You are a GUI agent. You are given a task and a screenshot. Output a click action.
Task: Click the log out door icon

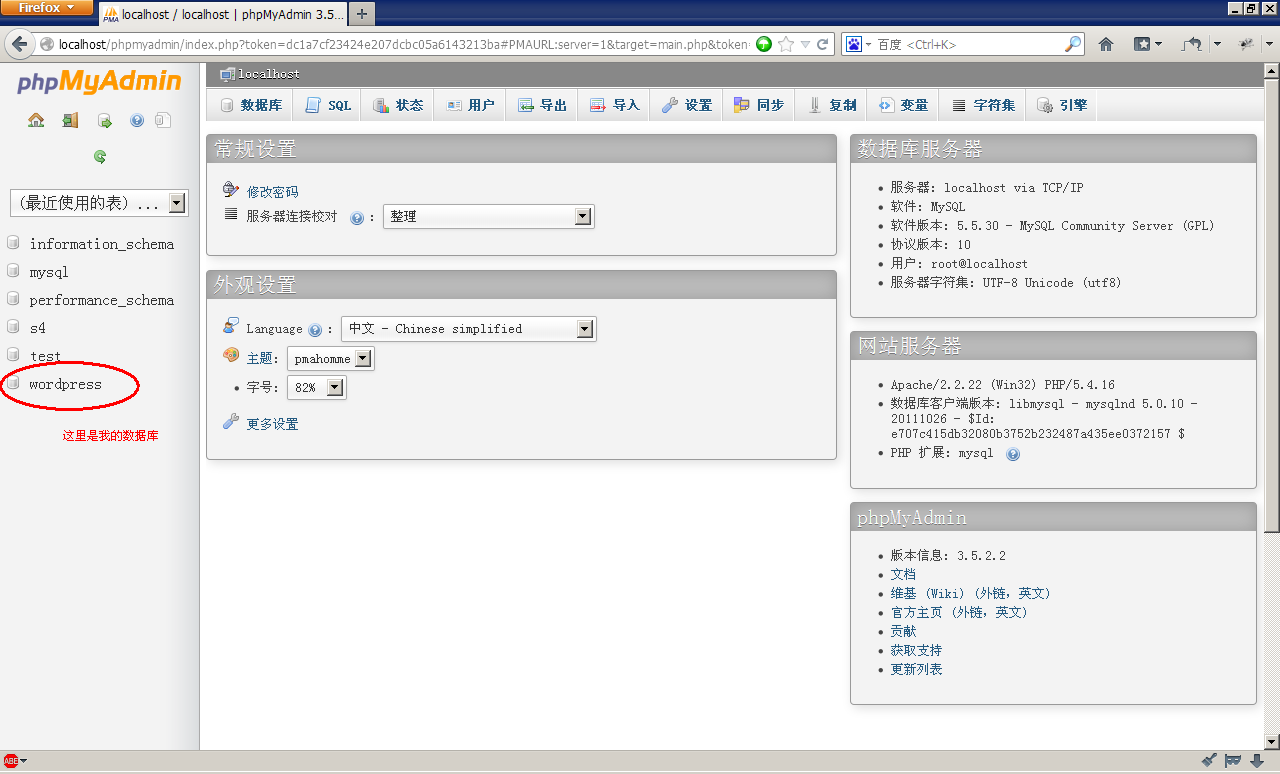(x=70, y=120)
